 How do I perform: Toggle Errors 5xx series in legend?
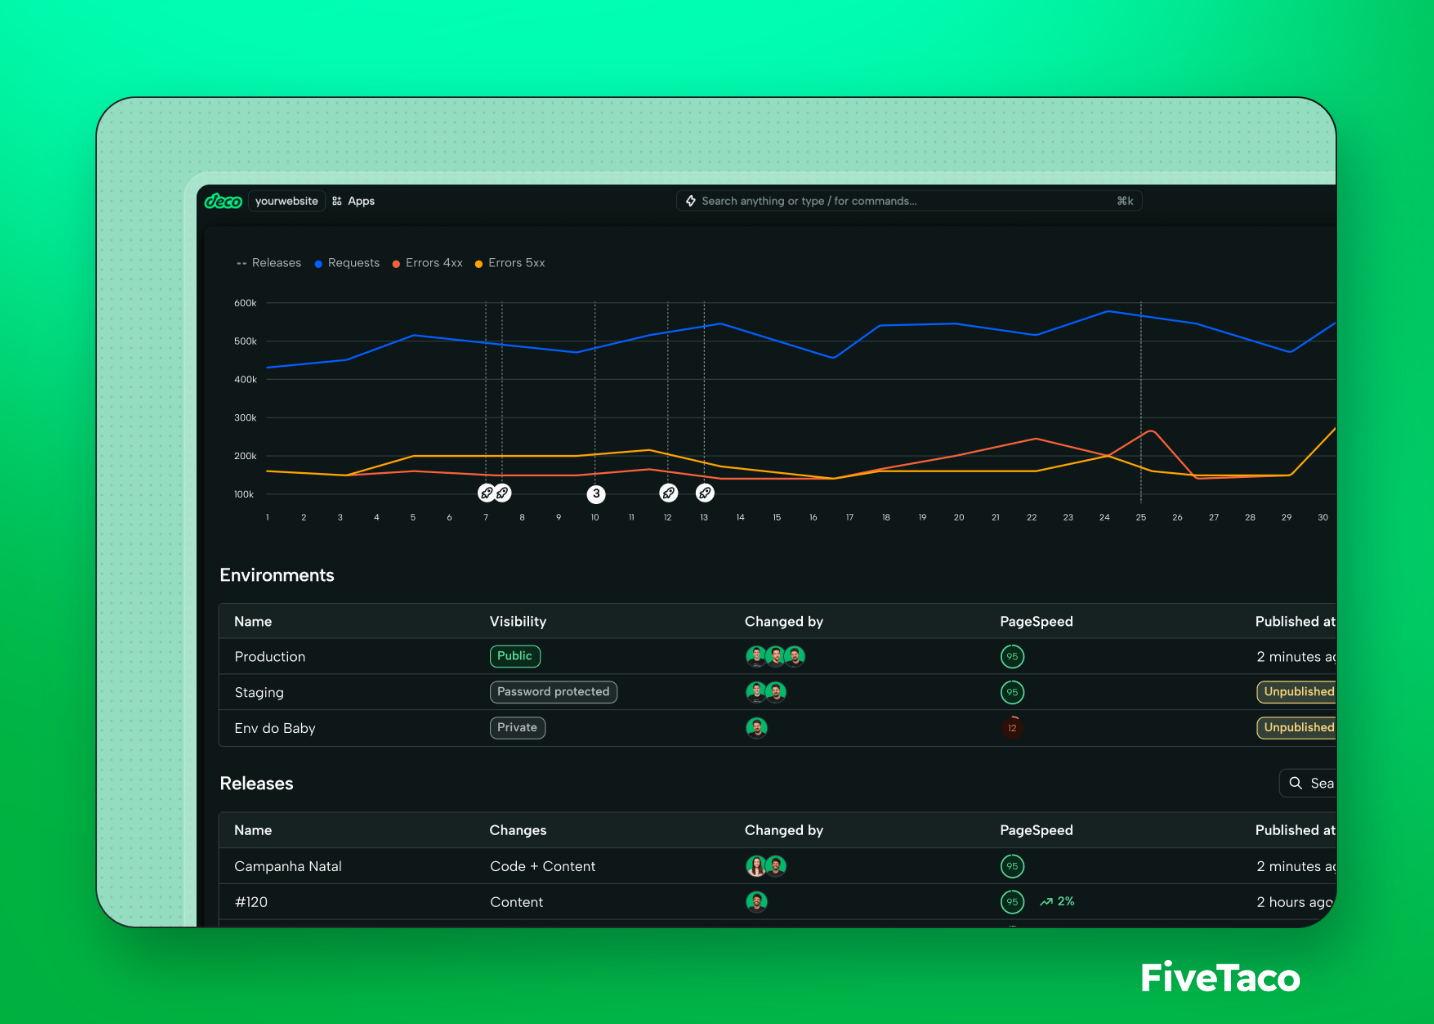pyautogui.click(x=510, y=263)
